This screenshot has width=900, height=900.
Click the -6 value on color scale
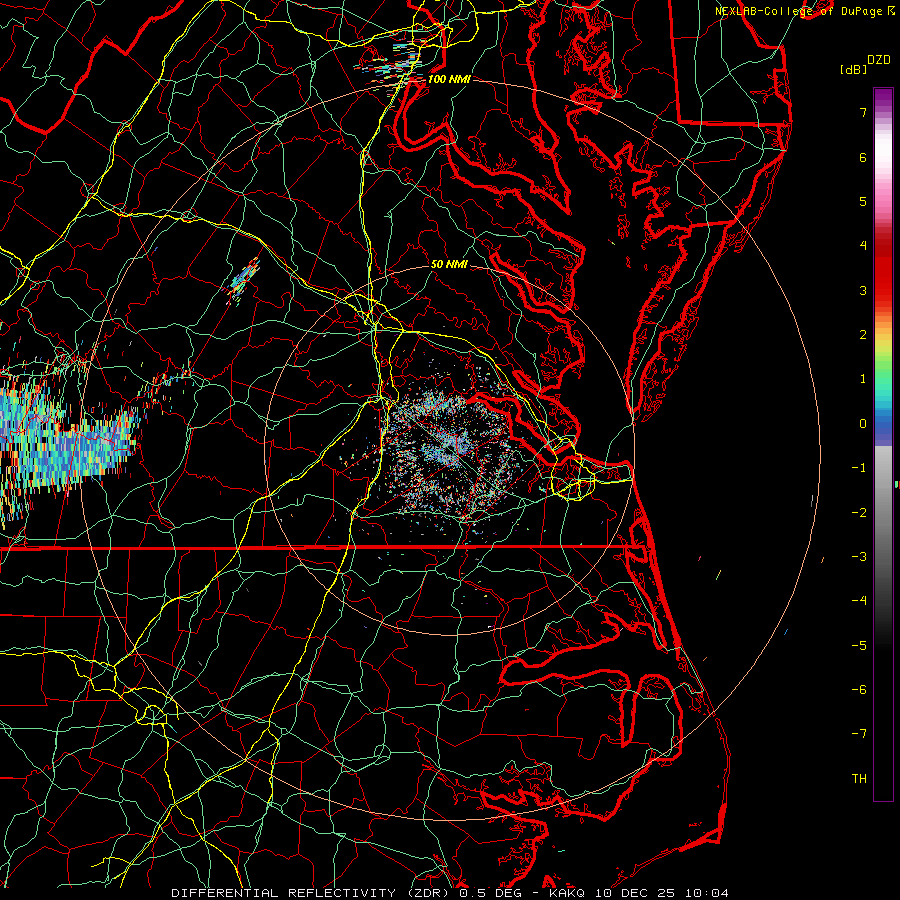pos(859,690)
